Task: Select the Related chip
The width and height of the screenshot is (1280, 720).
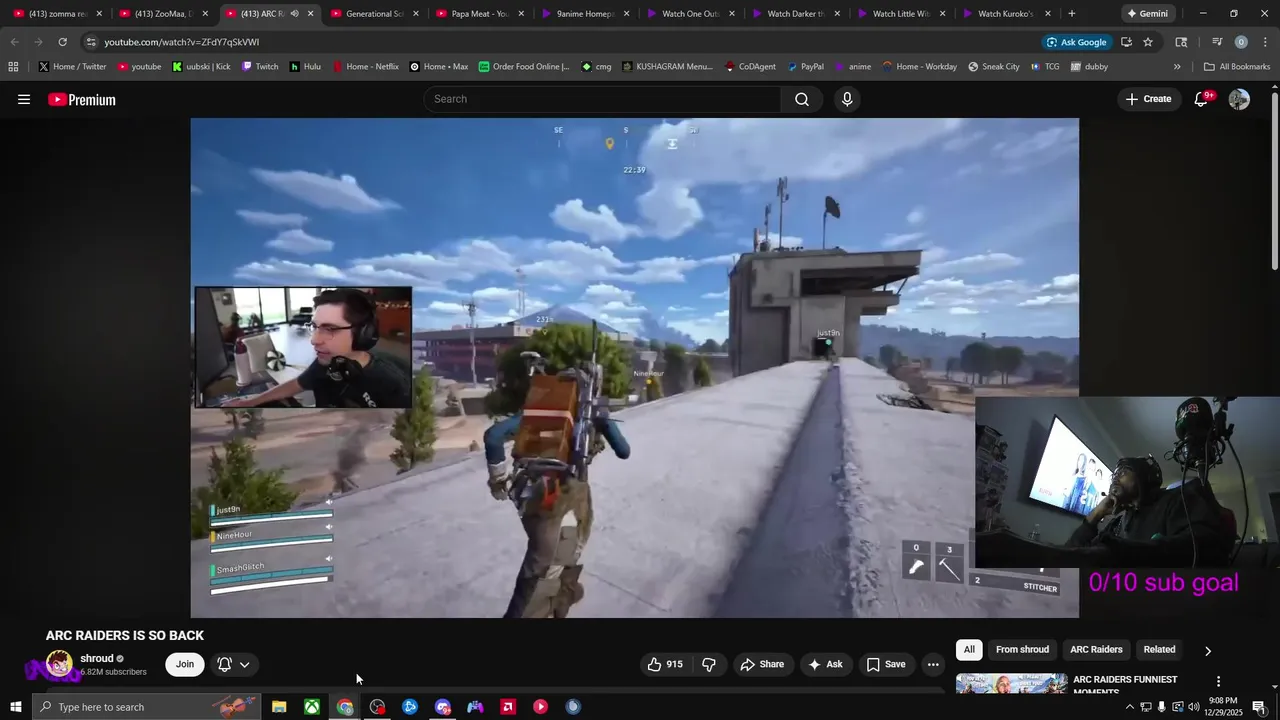Action: pyautogui.click(x=1159, y=650)
